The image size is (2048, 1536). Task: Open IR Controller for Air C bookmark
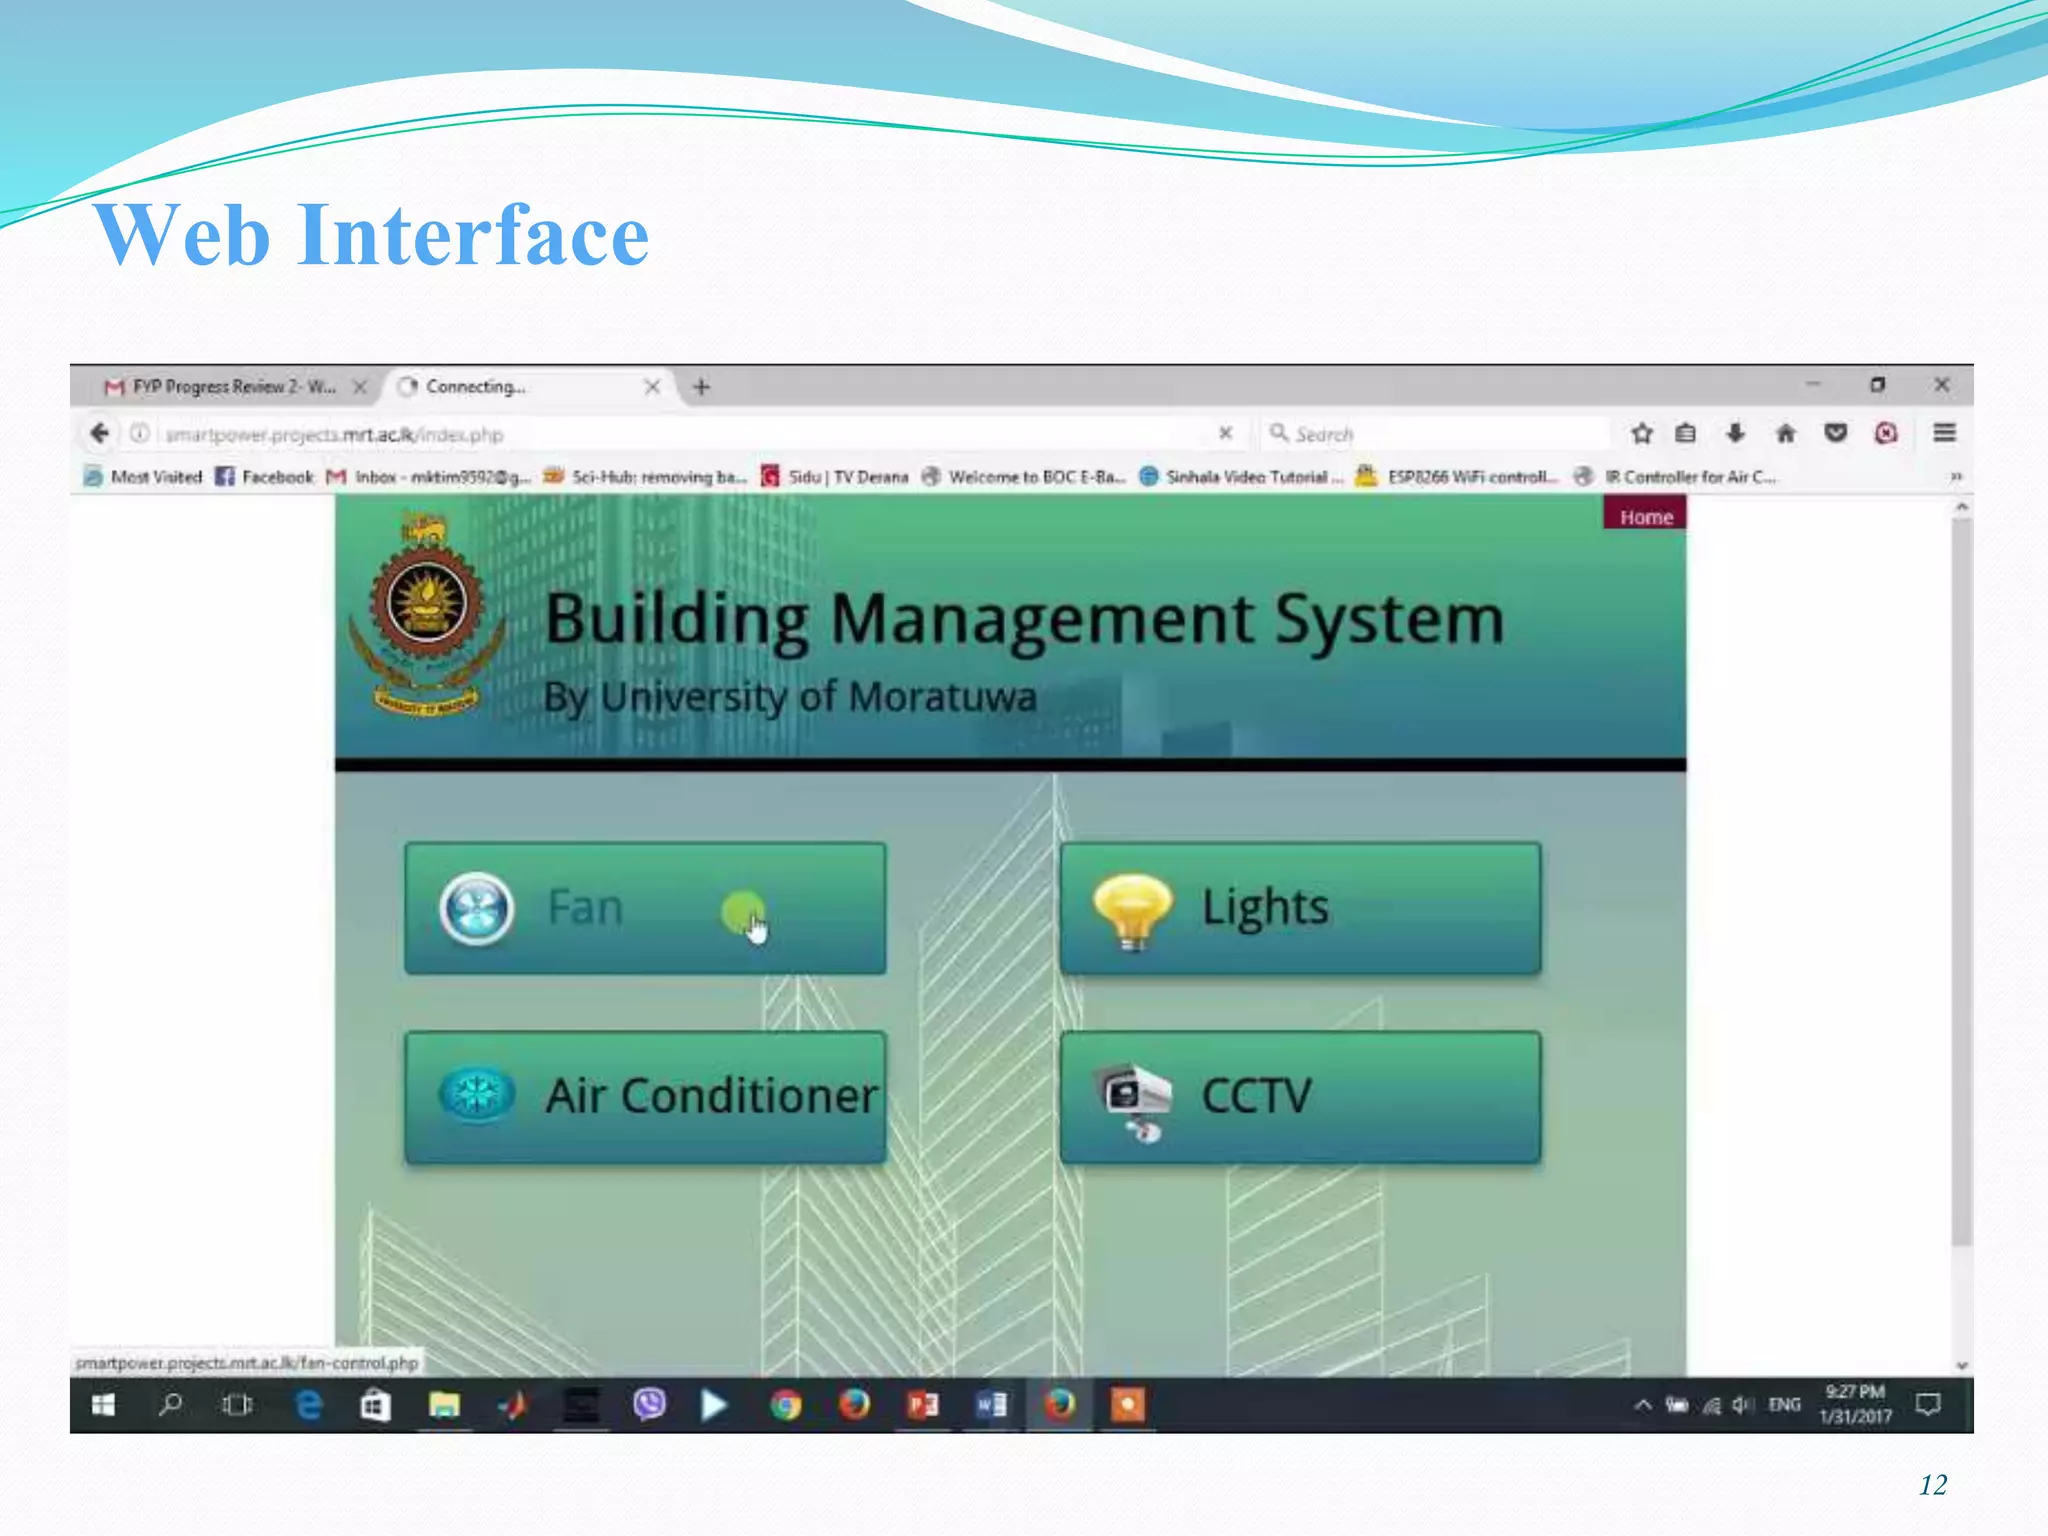click(x=1674, y=477)
